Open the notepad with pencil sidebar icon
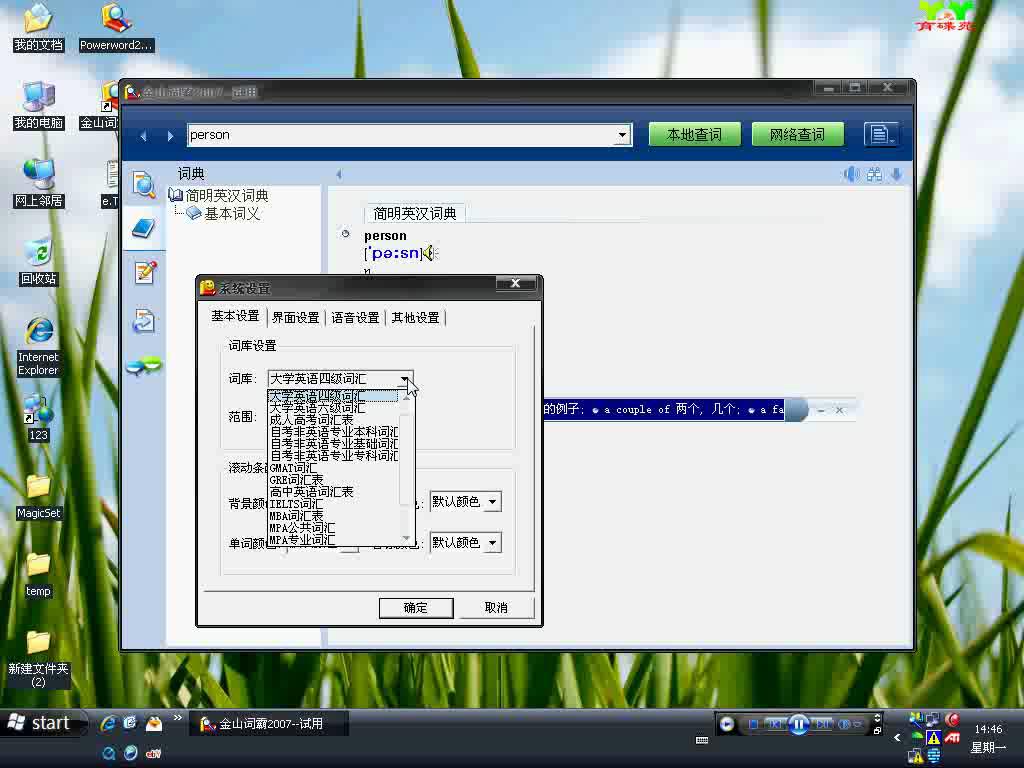 tap(145, 272)
